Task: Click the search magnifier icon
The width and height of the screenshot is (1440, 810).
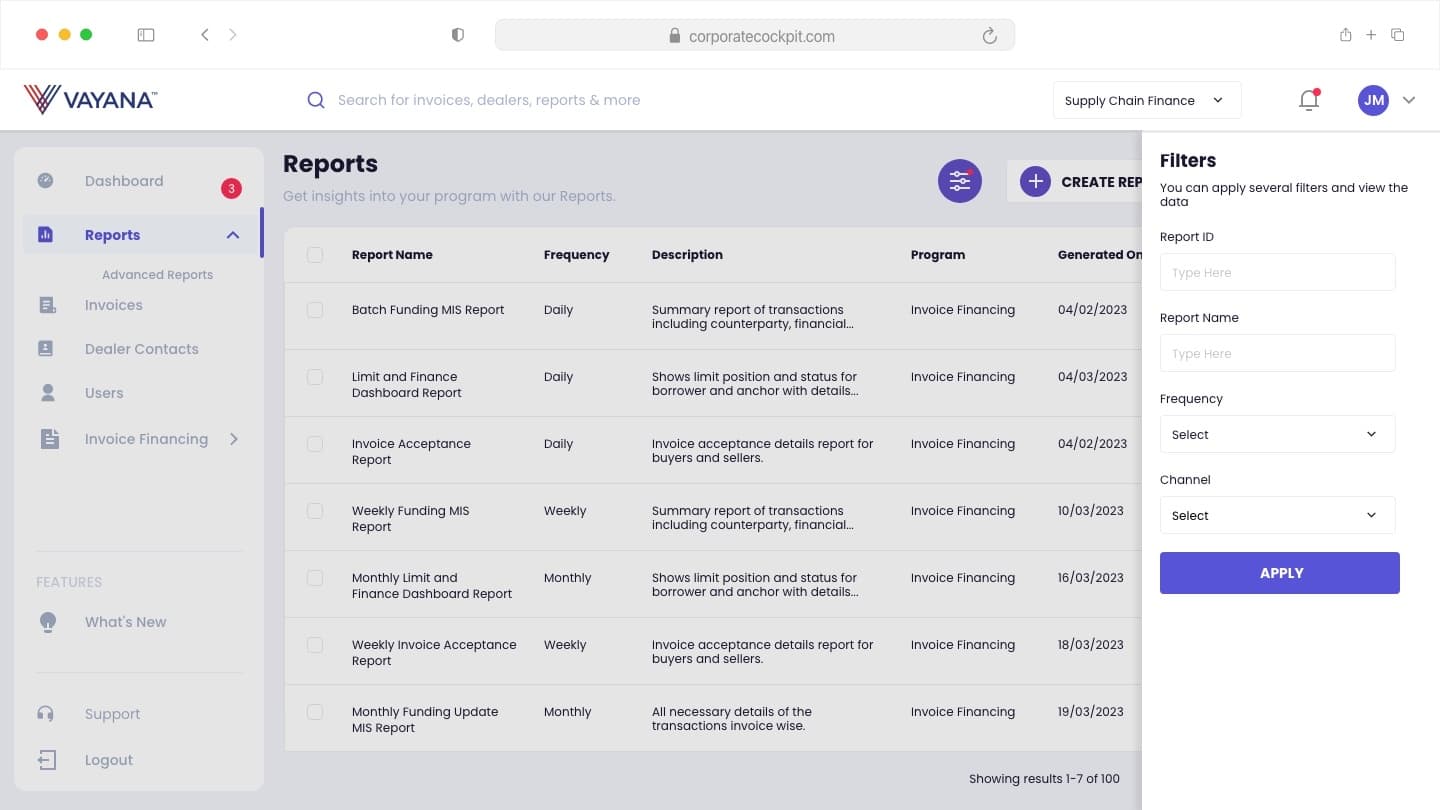Action: 316,100
